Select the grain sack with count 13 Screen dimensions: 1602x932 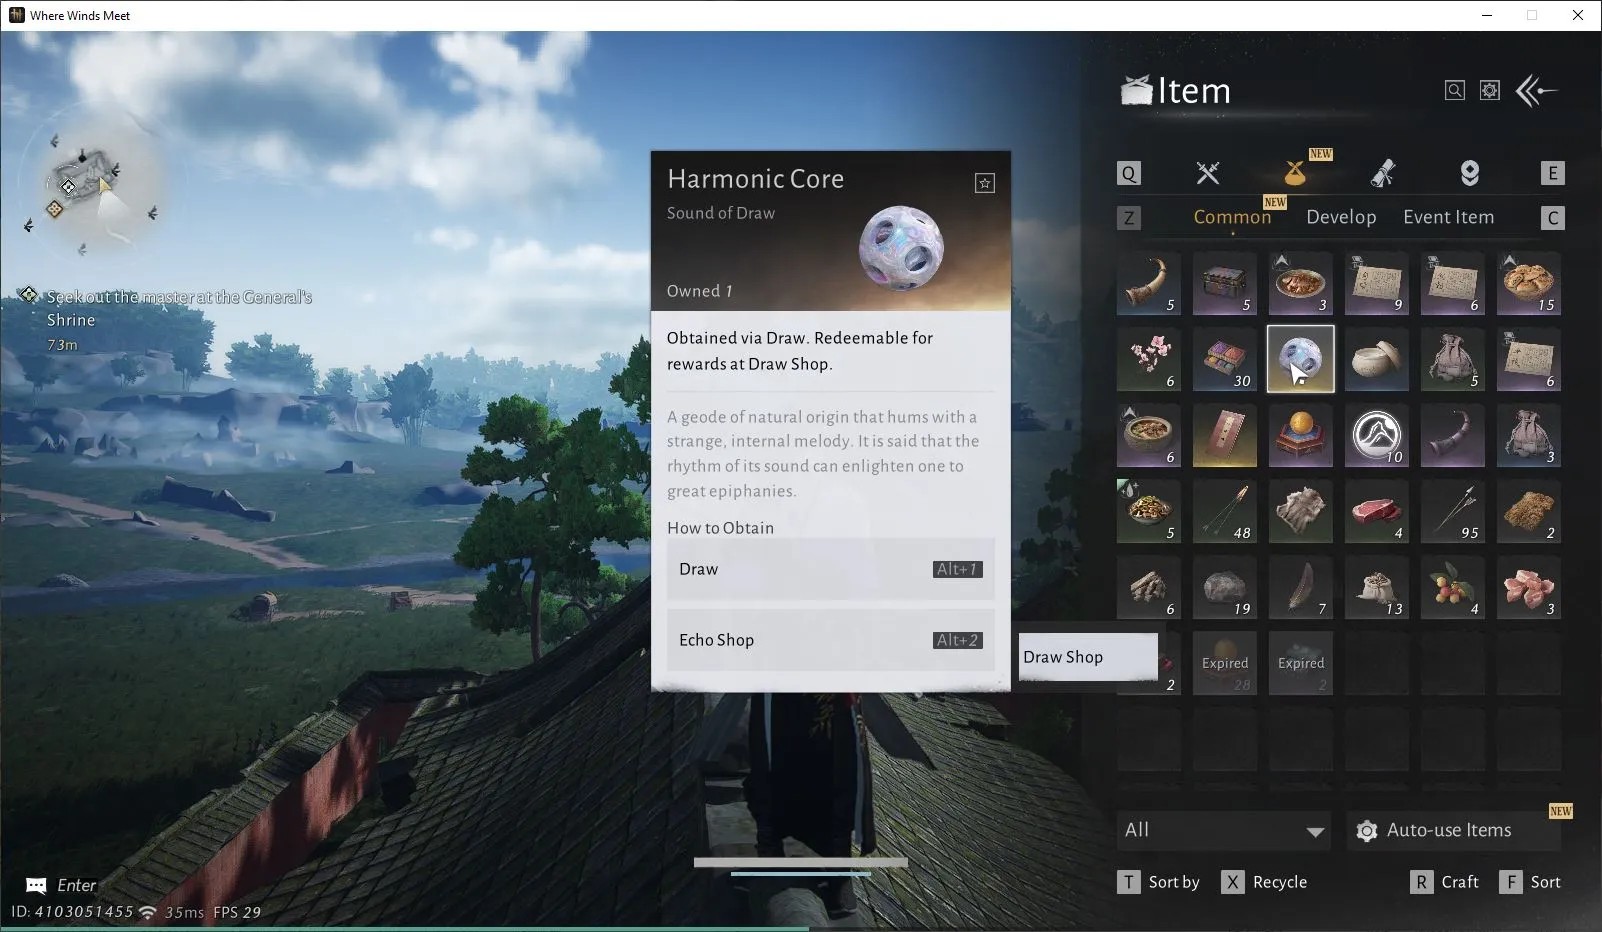click(x=1377, y=587)
